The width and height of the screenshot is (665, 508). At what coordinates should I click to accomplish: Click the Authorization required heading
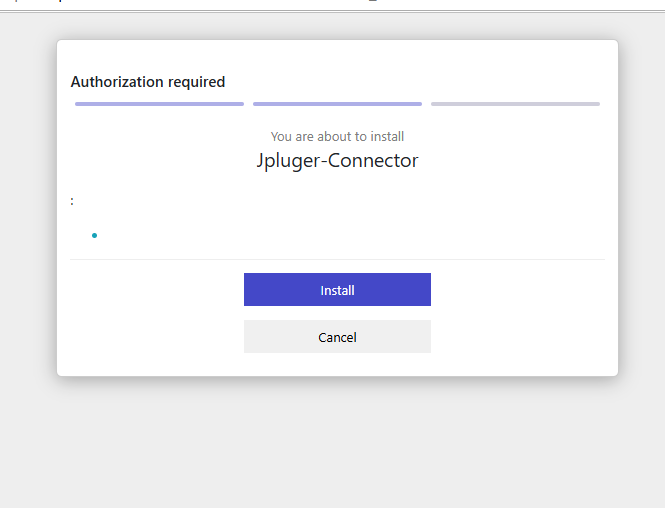[148, 82]
